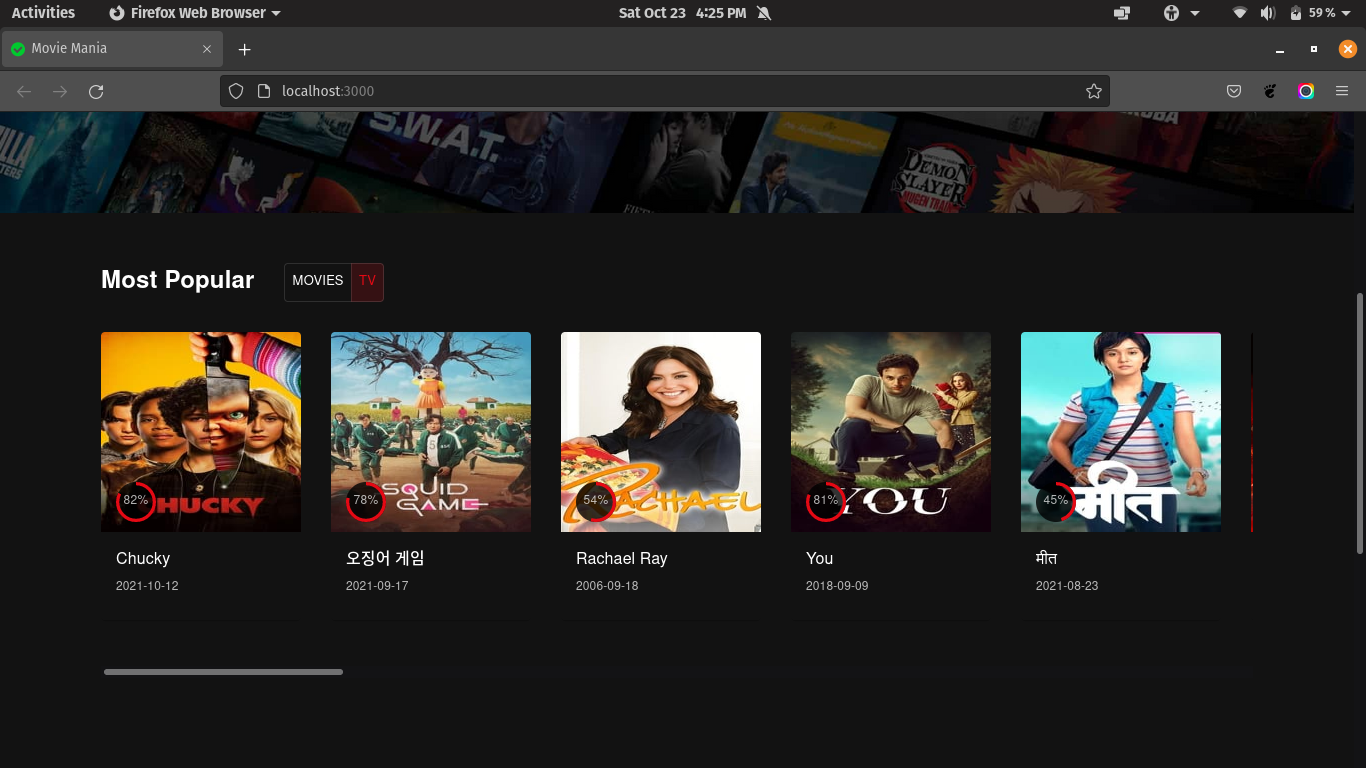This screenshot has width=1366, height=768.
Task: Click the GNOME foot extension icon
Action: 1270,91
